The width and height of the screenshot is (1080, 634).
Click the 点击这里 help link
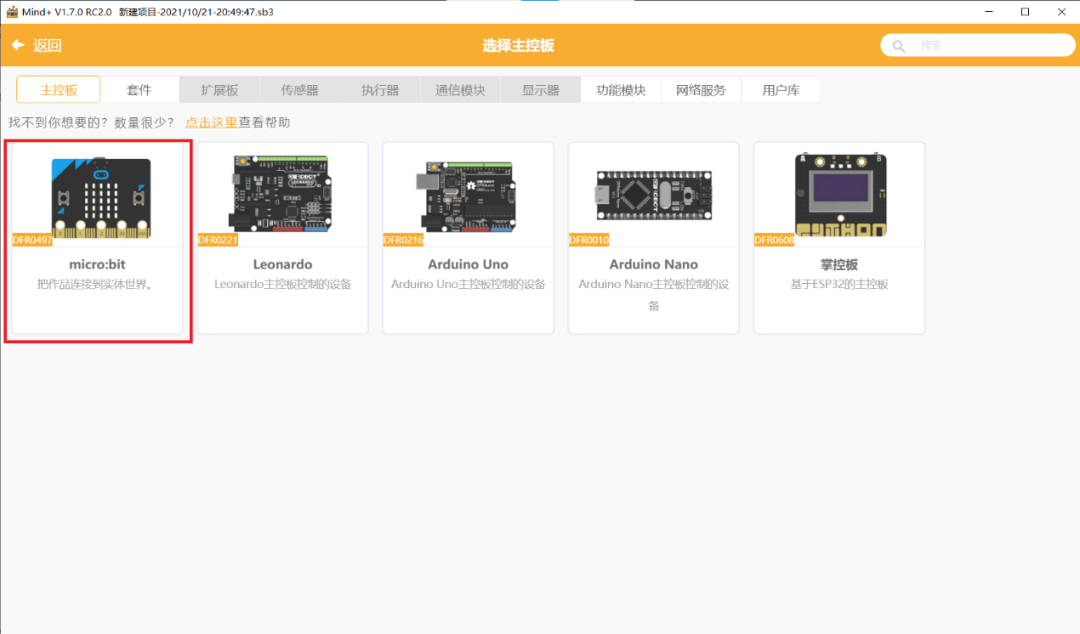point(211,122)
